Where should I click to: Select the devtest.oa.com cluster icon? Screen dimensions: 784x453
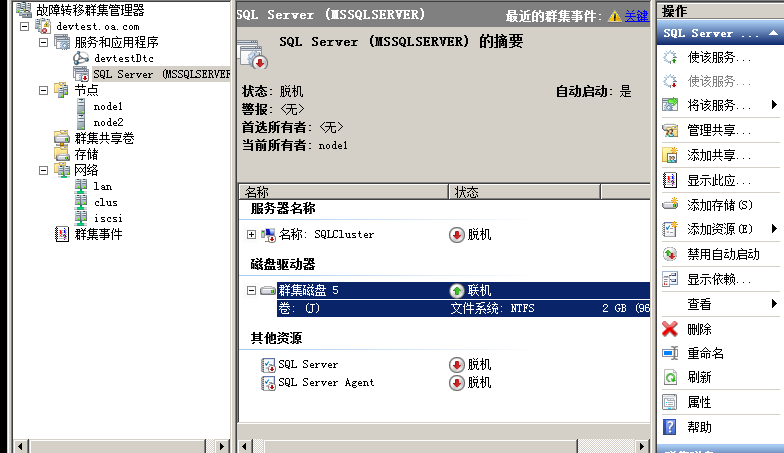43,26
